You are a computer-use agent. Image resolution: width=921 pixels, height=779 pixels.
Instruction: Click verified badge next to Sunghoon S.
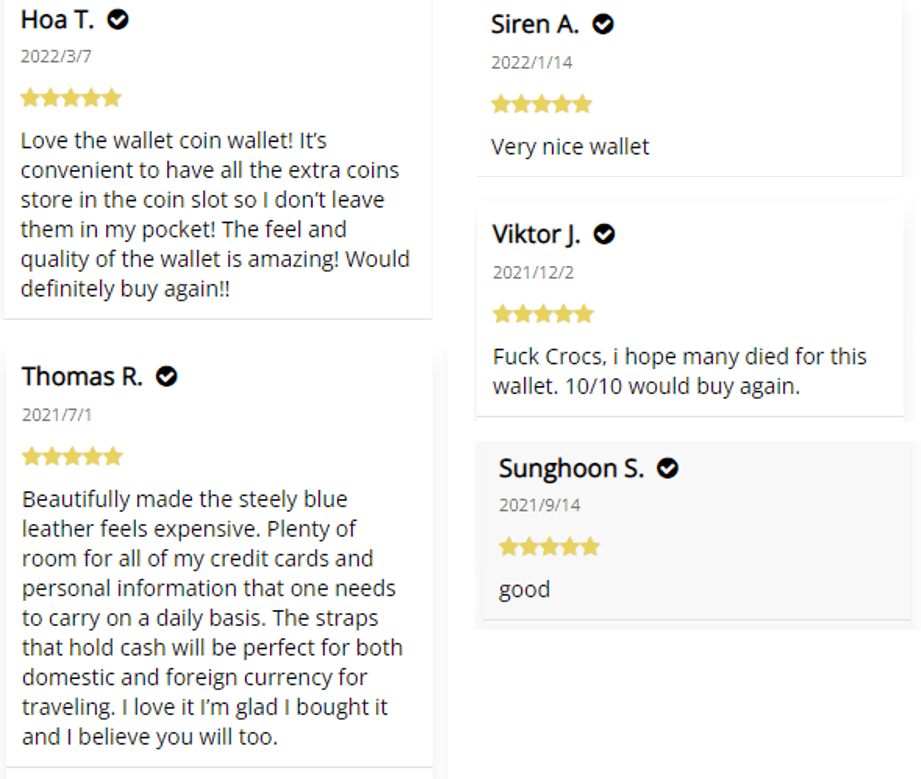[668, 468]
